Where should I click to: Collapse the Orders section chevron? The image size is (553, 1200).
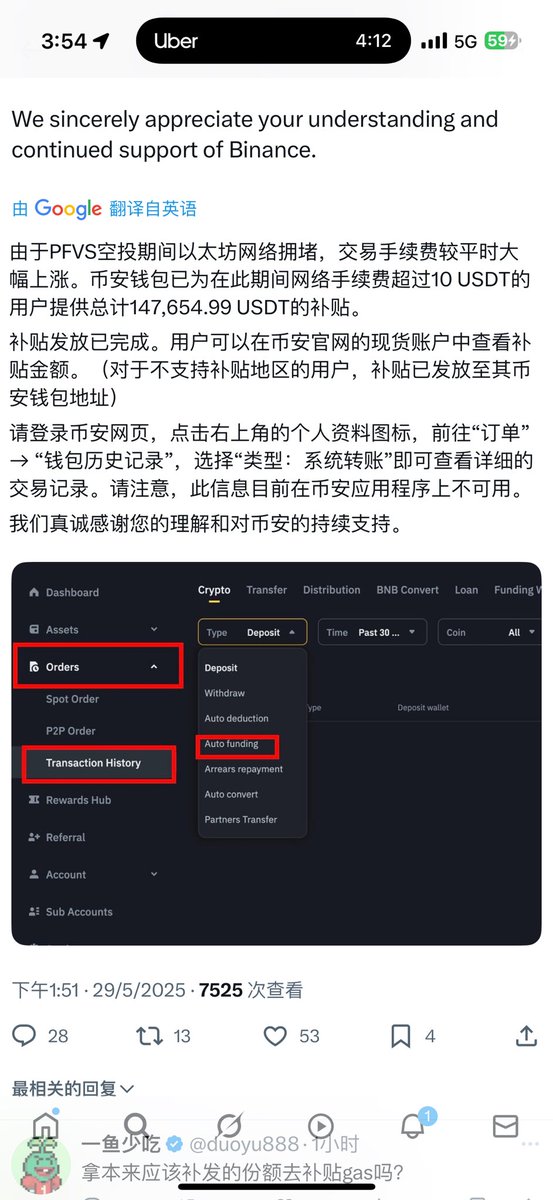tap(153, 666)
